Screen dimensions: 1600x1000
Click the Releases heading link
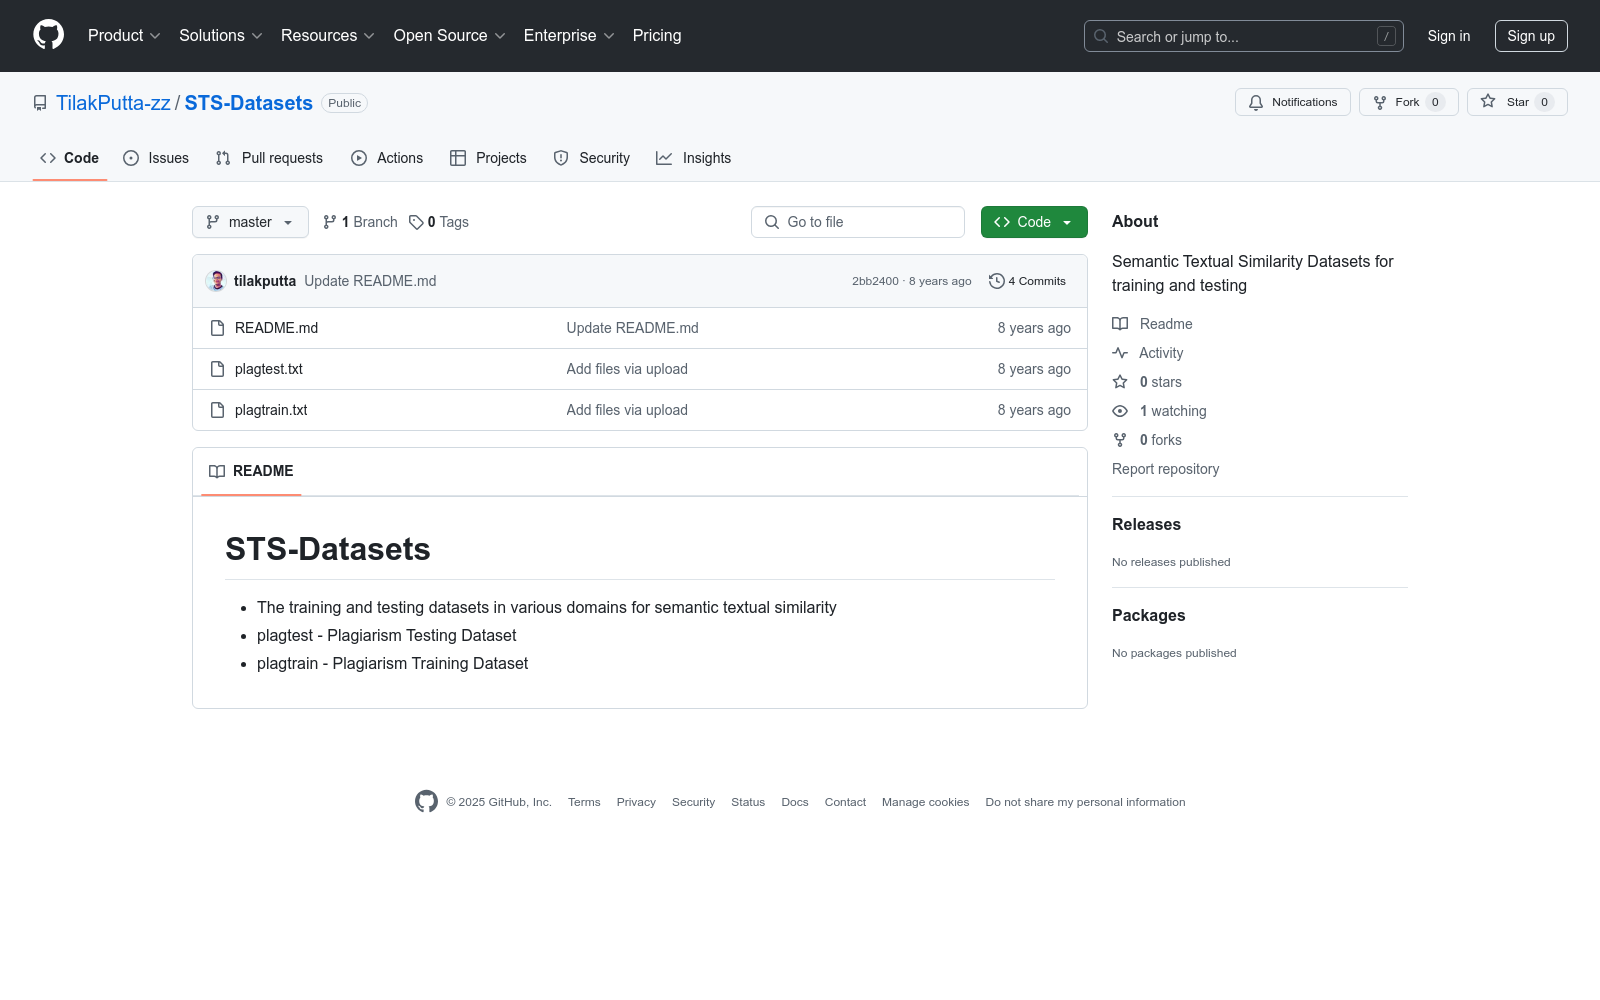[1146, 525]
